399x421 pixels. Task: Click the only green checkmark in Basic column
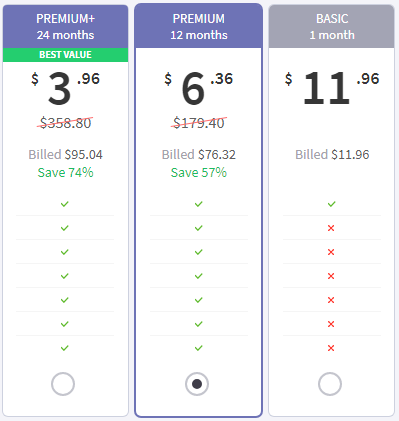pos(331,204)
